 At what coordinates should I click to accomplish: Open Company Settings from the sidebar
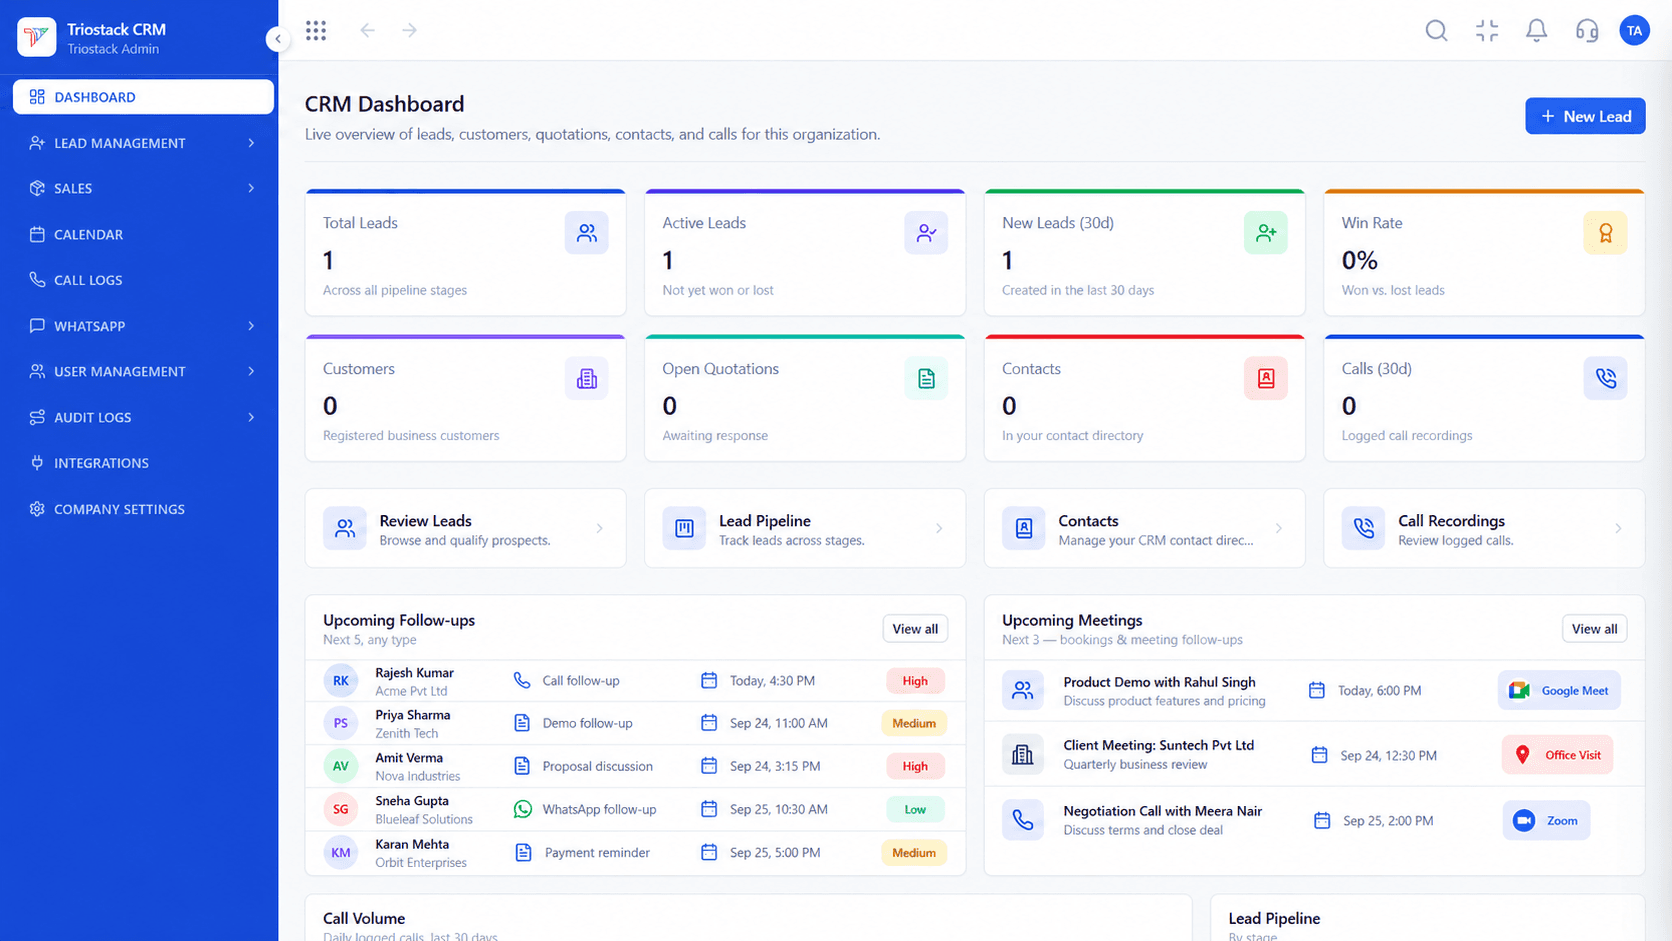click(x=143, y=509)
